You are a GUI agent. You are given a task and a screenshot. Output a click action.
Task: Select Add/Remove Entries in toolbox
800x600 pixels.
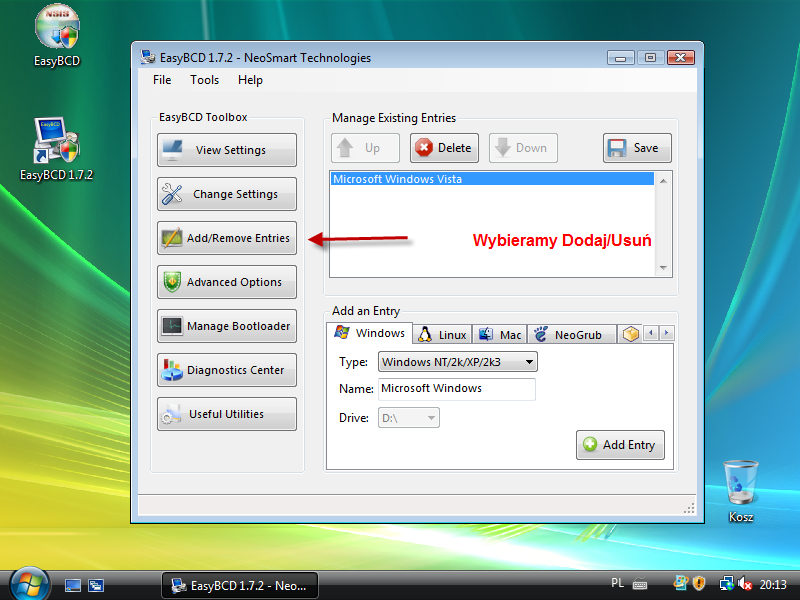227,238
